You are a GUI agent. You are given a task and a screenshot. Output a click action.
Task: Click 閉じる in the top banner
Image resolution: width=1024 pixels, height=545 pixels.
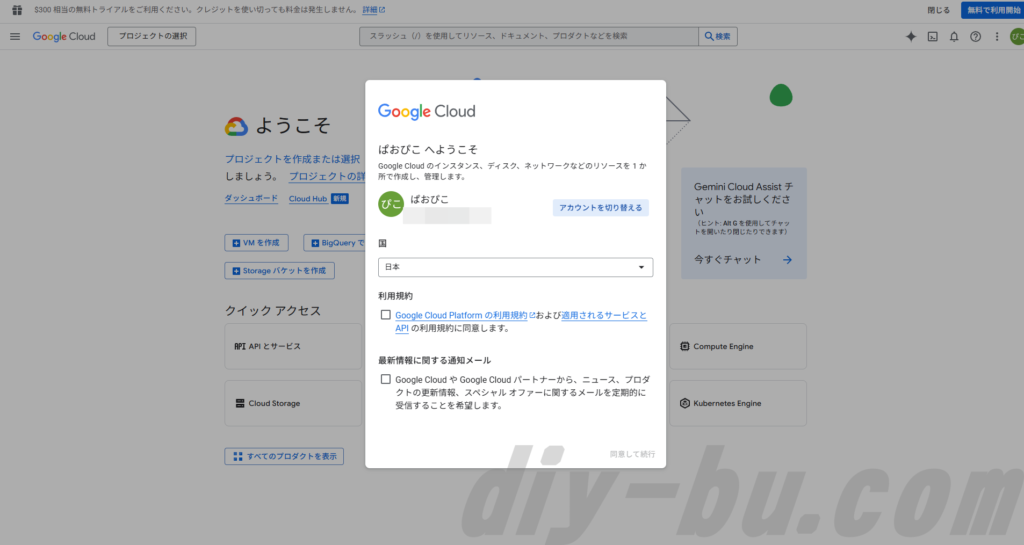click(938, 10)
